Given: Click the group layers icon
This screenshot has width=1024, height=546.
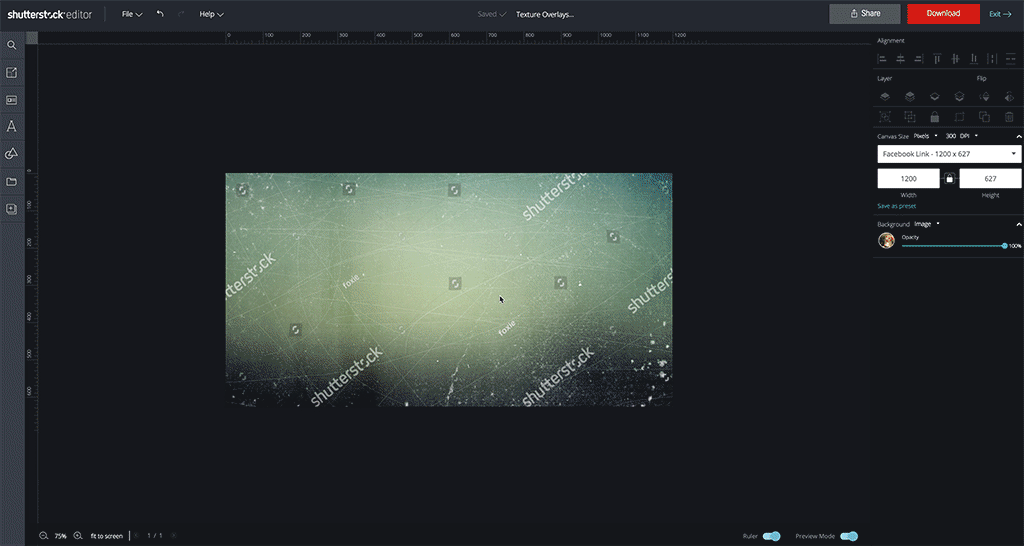Looking at the screenshot, I should click(885, 117).
